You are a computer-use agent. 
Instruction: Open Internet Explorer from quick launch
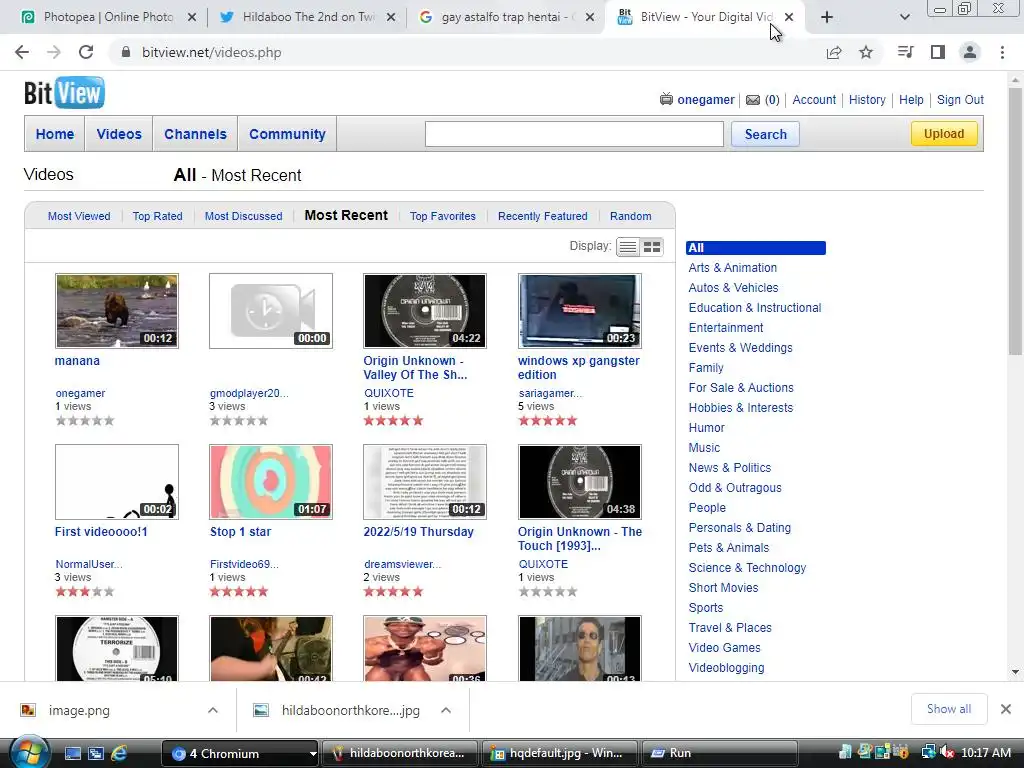pos(120,753)
